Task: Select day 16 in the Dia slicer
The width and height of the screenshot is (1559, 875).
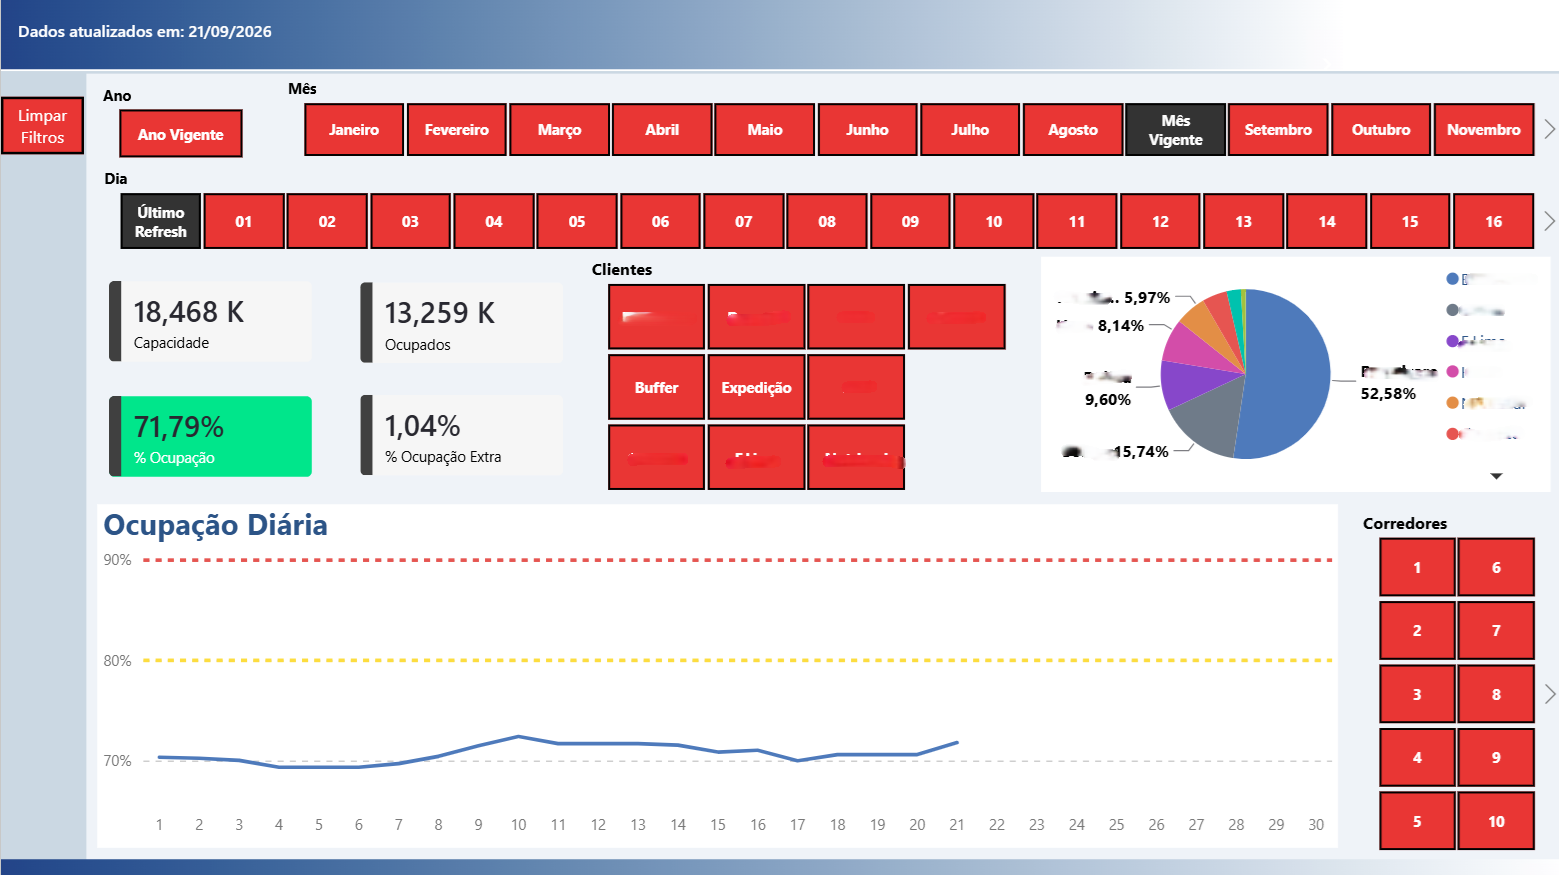Action: [1493, 221]
